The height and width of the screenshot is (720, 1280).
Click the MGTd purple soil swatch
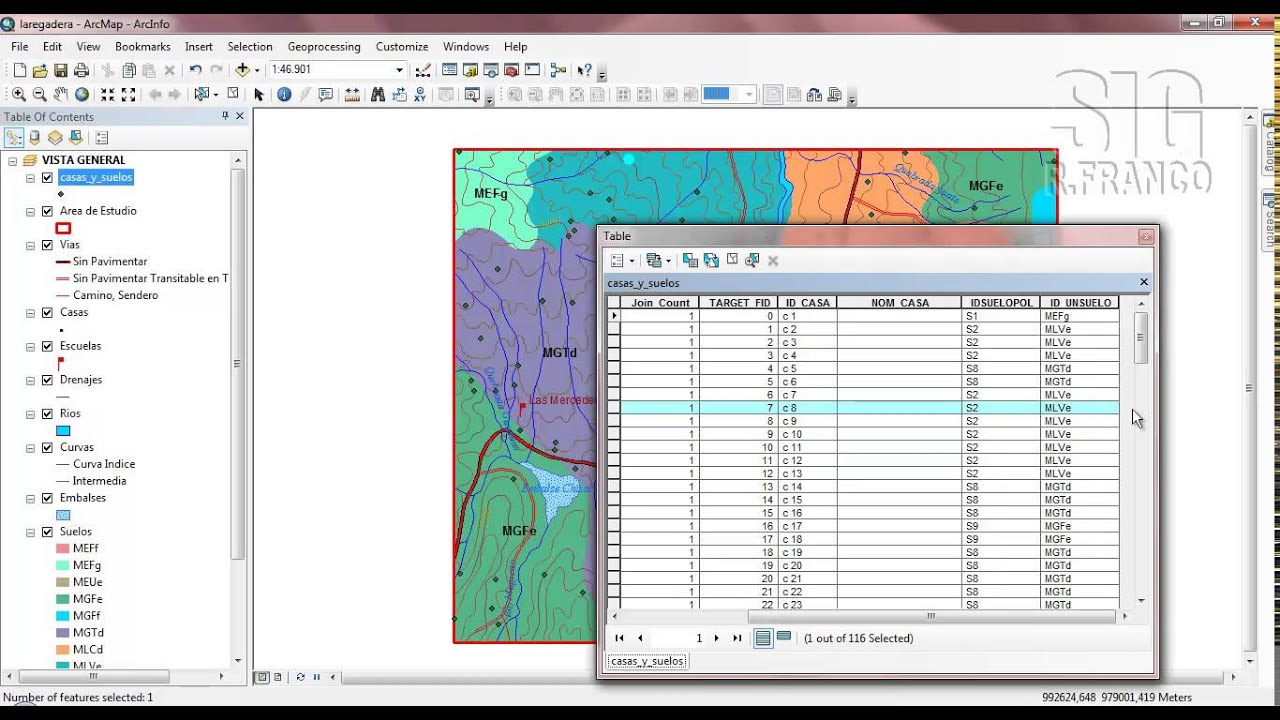(x=63, y=633)
